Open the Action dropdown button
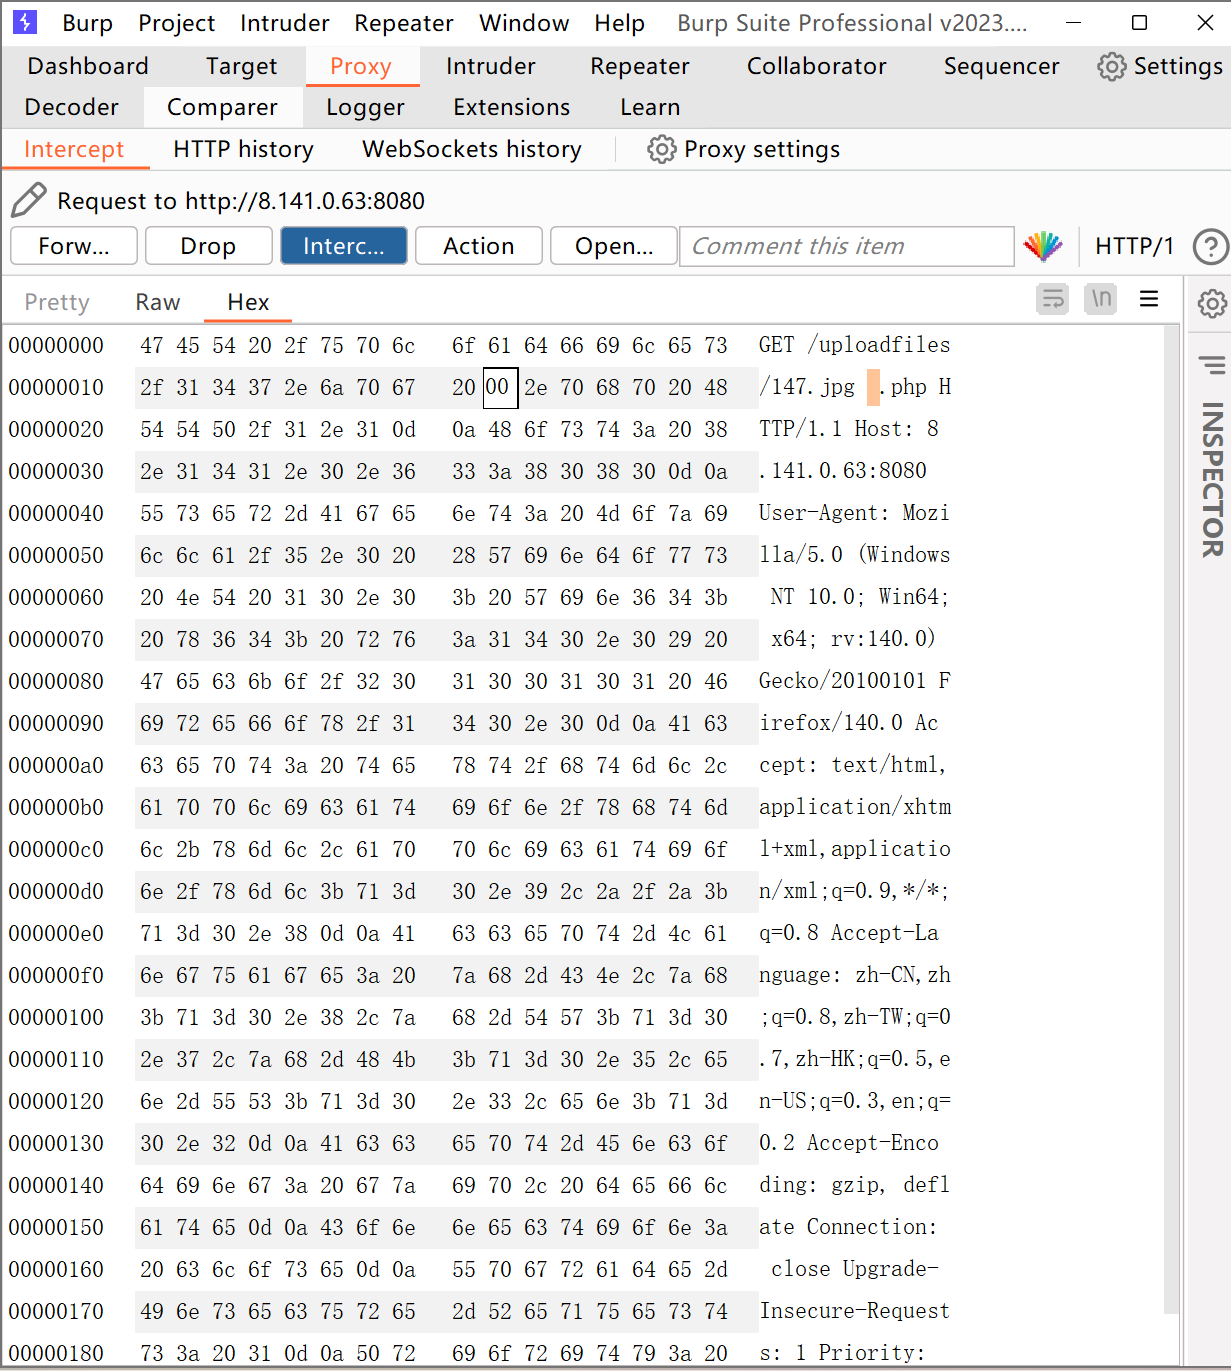Viewport: 1231px width, 1371px height. coord(478,246)
